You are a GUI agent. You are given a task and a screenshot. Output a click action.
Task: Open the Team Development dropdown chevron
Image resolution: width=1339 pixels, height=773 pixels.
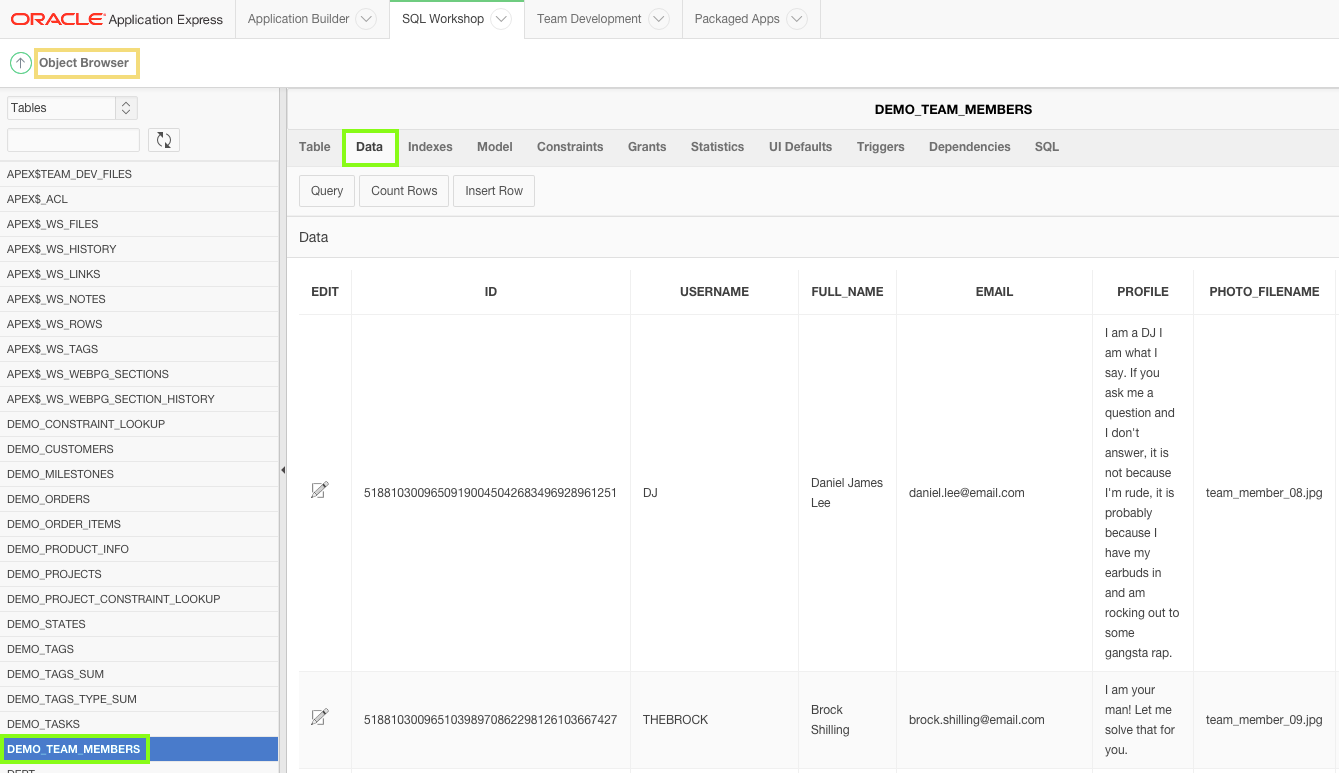658,19
